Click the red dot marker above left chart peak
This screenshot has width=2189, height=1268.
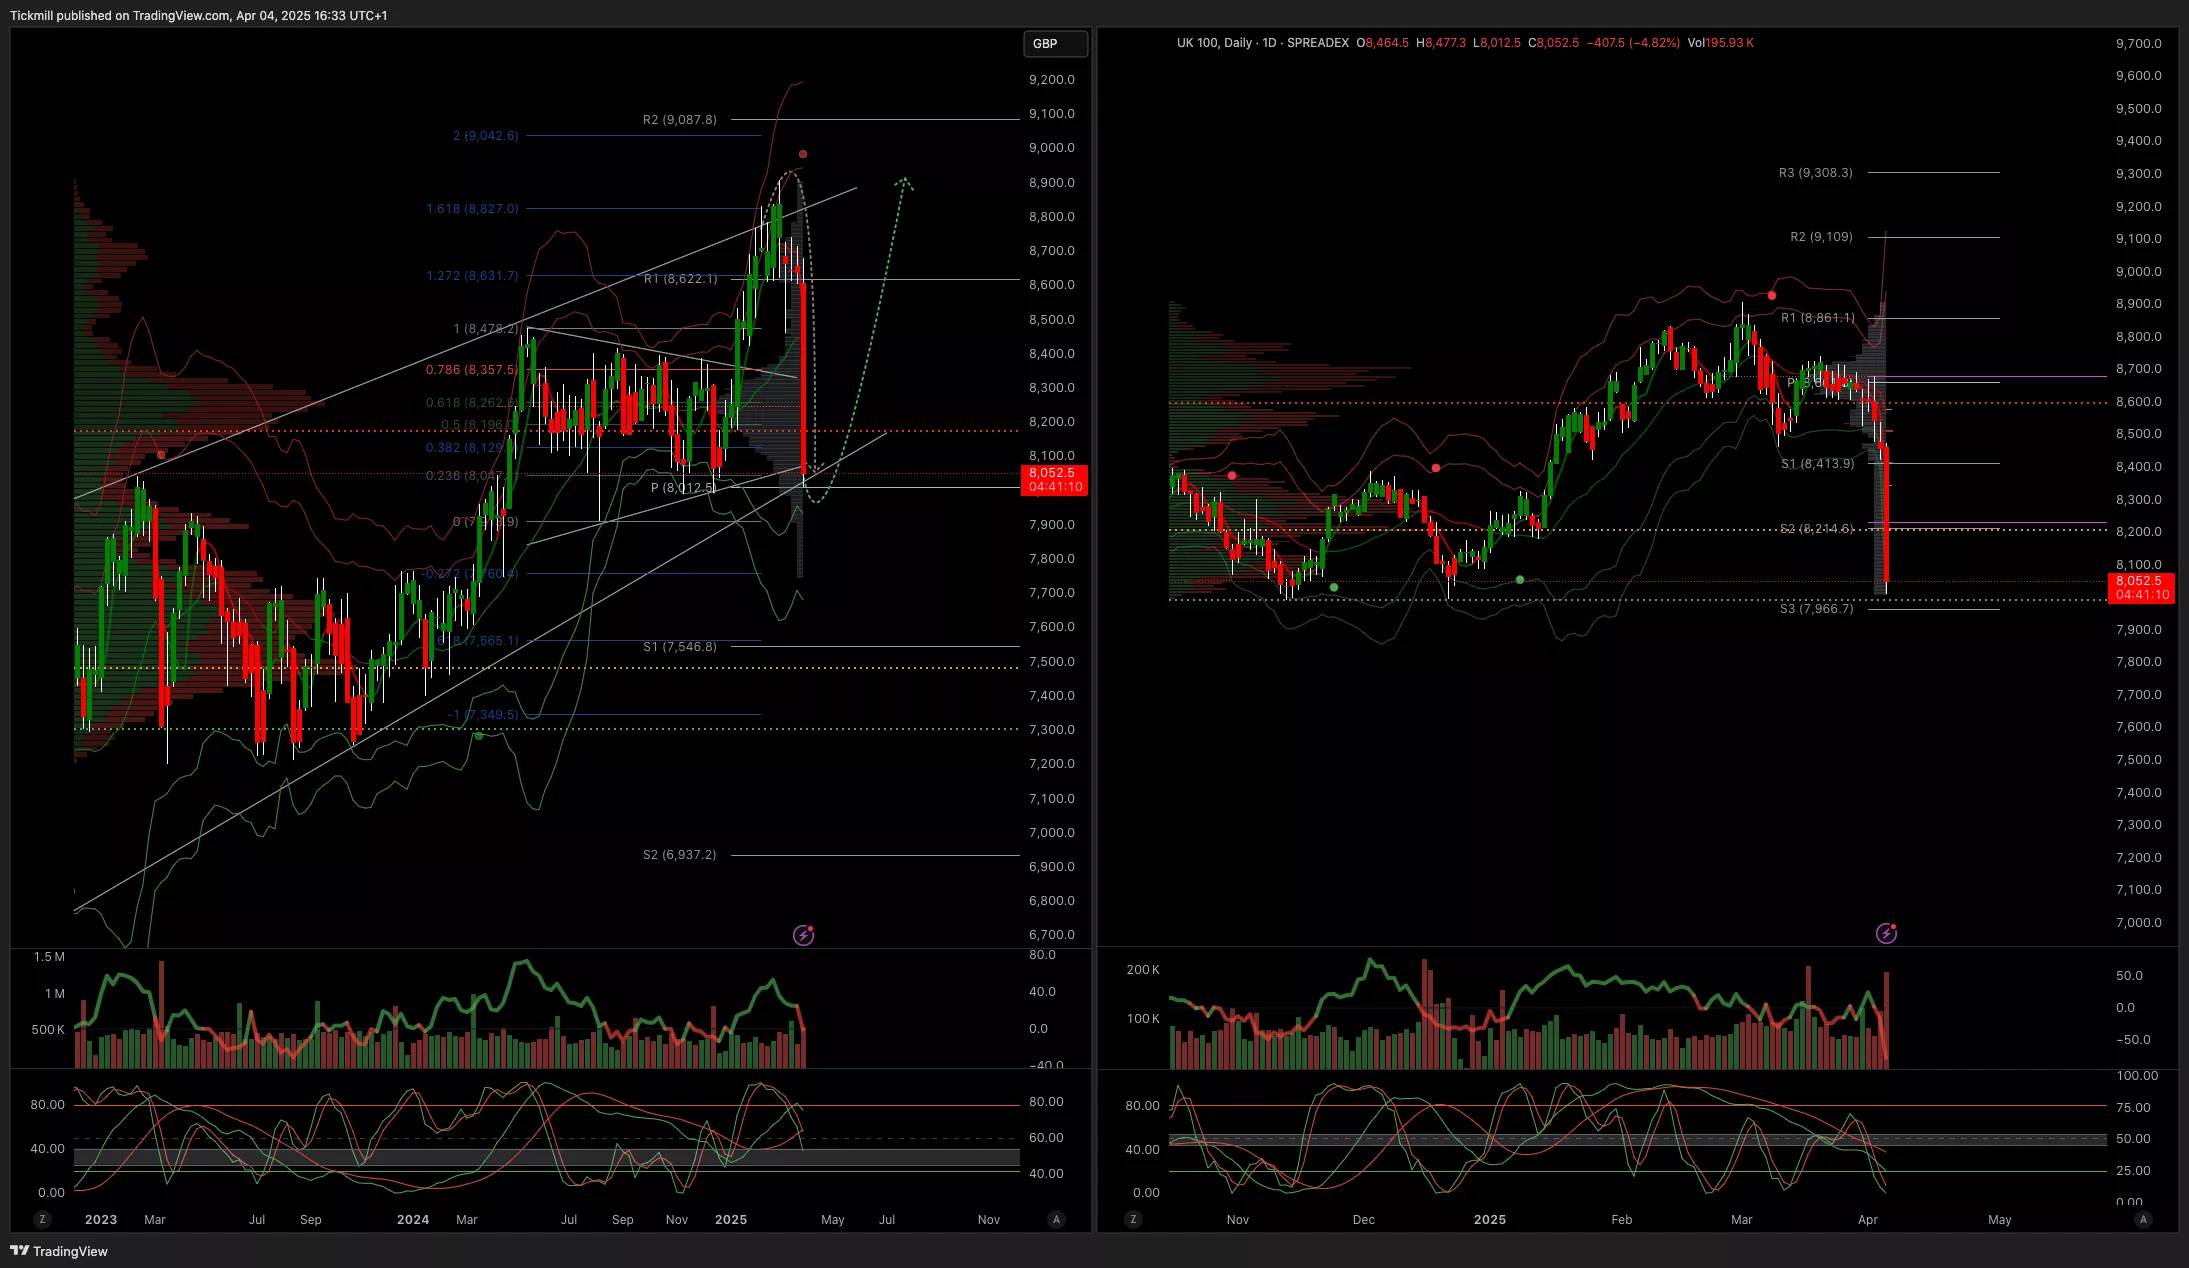pyautogui.click(x=803, y=154)
